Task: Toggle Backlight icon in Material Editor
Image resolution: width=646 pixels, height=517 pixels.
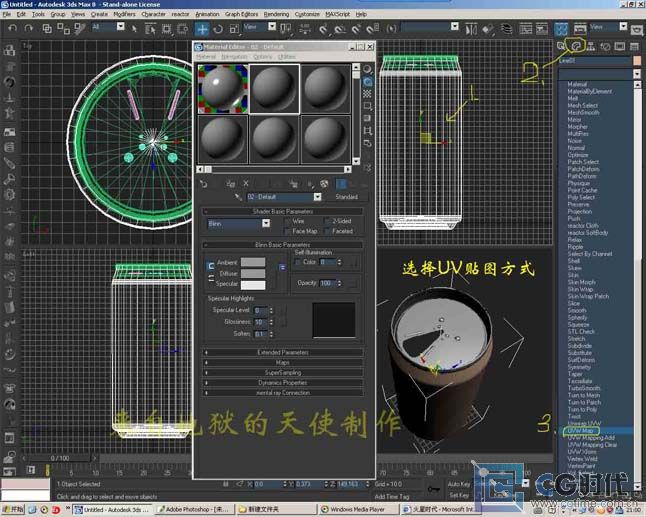Action: (367, 82)
